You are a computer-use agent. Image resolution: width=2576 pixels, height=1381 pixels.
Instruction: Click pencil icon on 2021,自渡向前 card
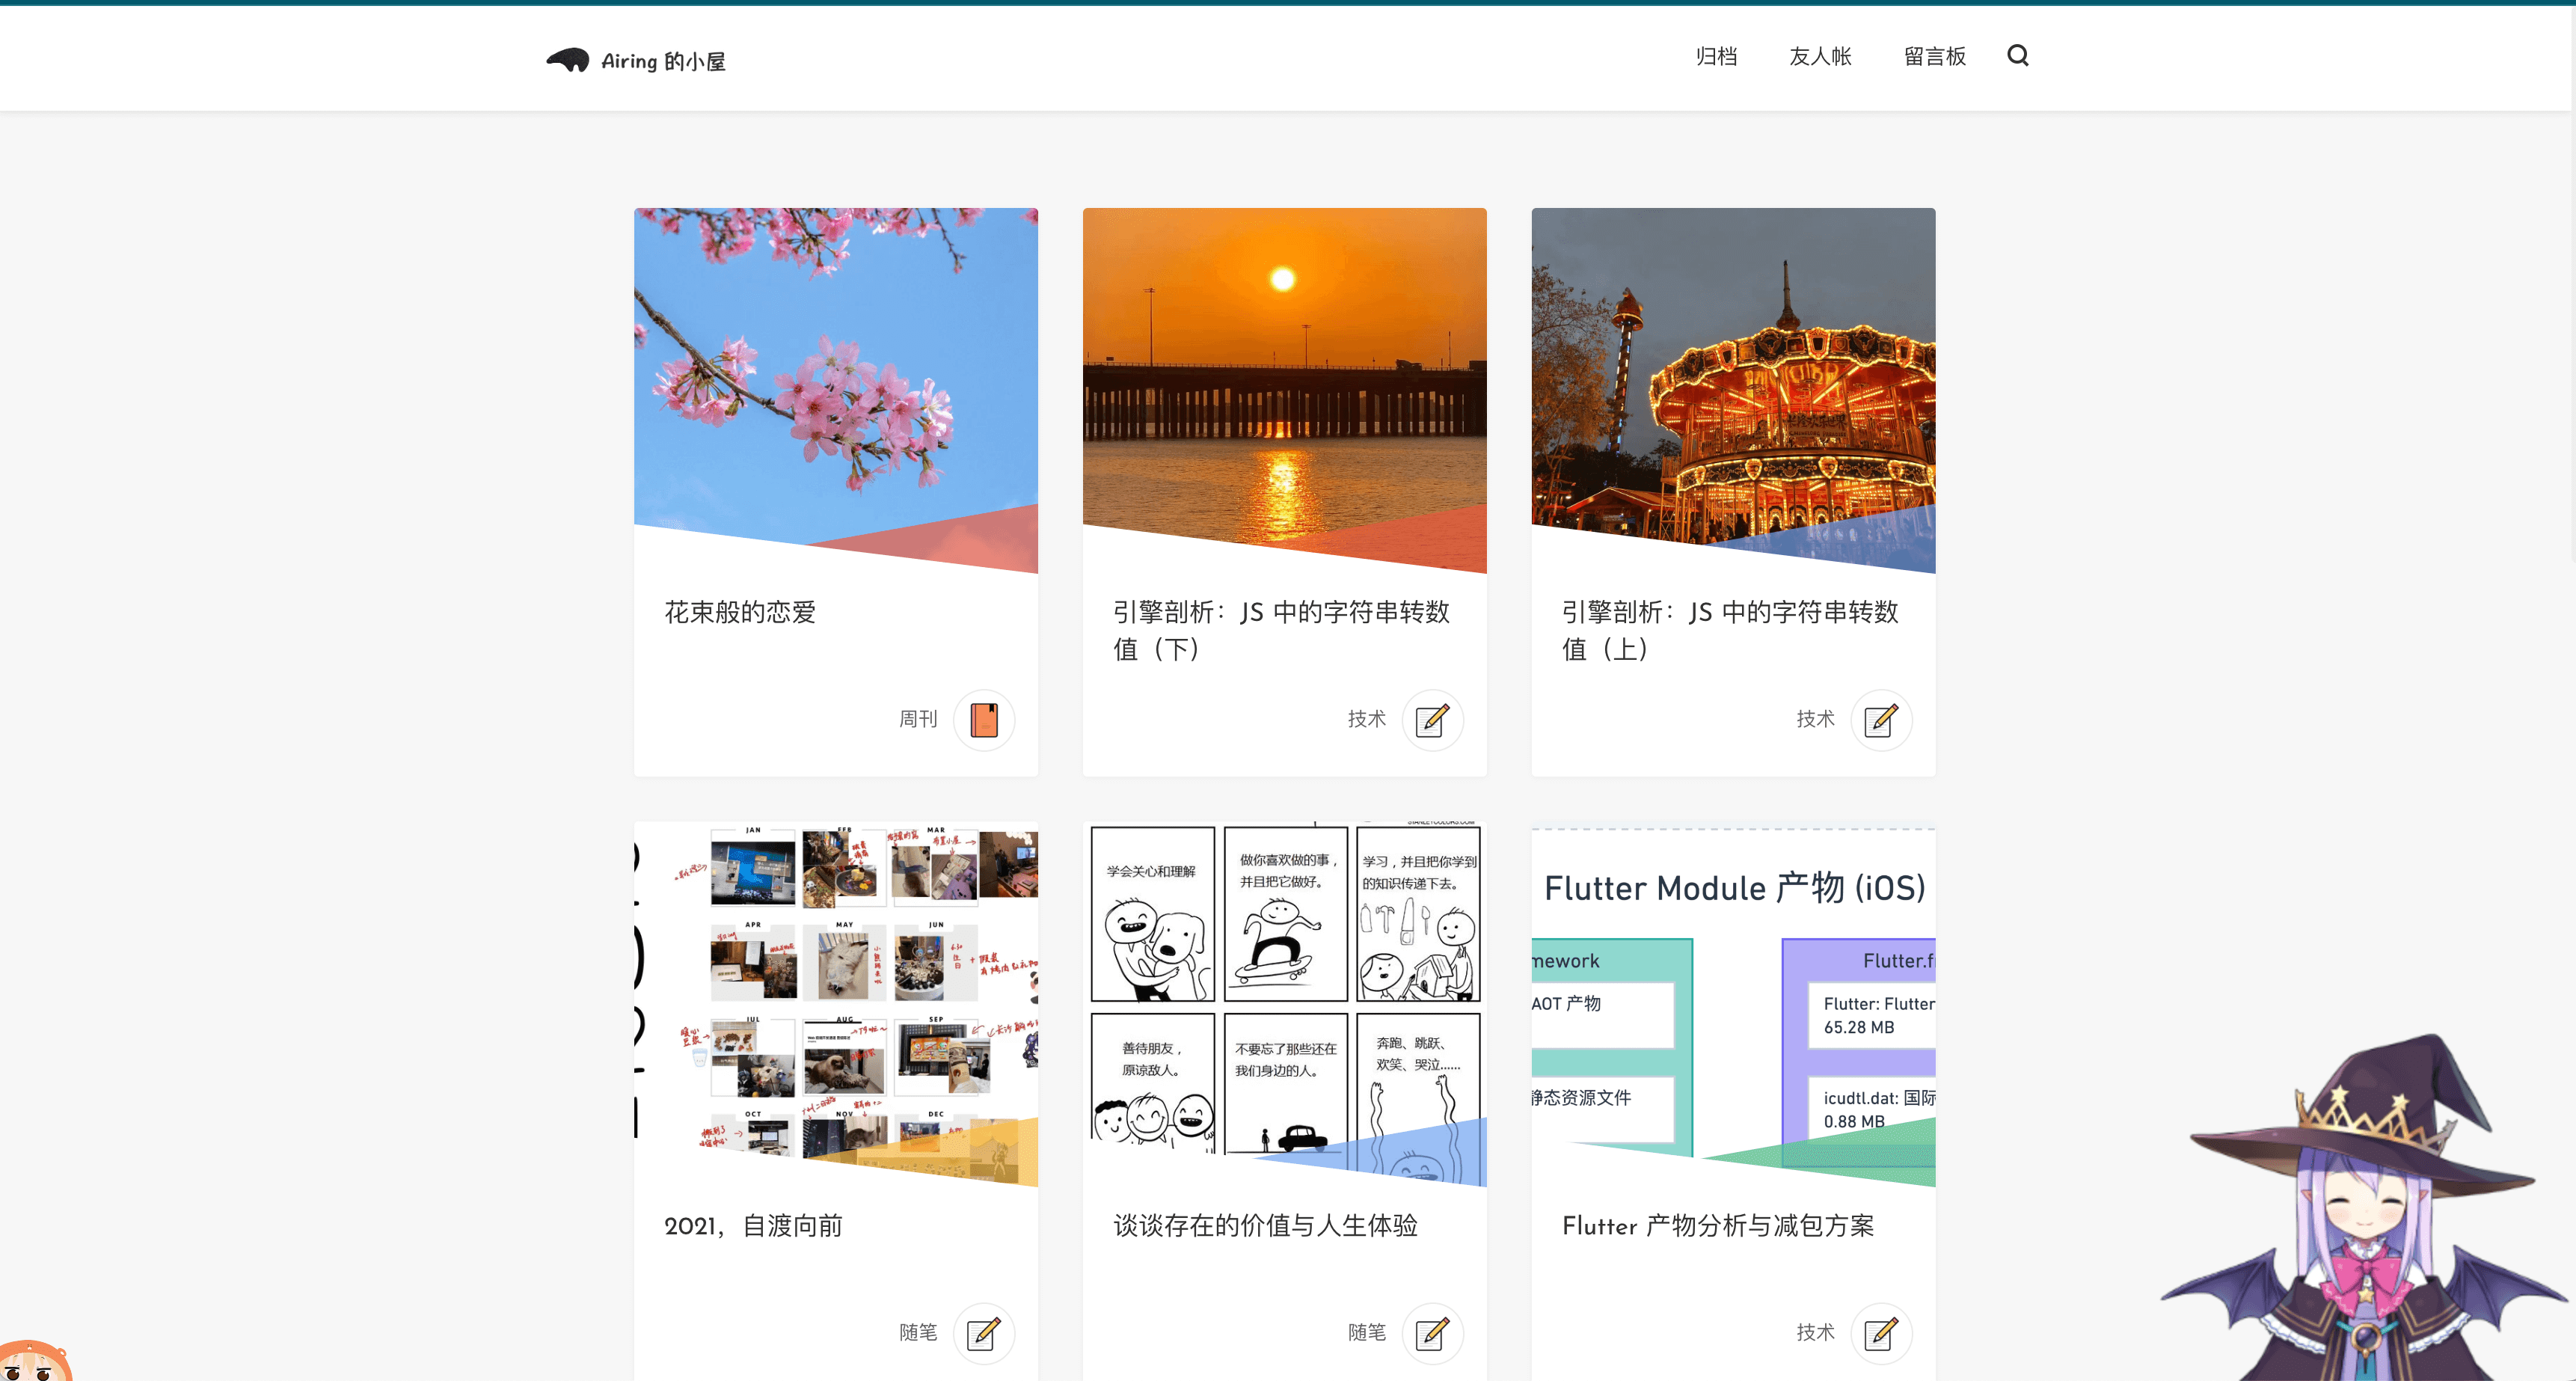pyautogui.click(x=984, y=1332)
